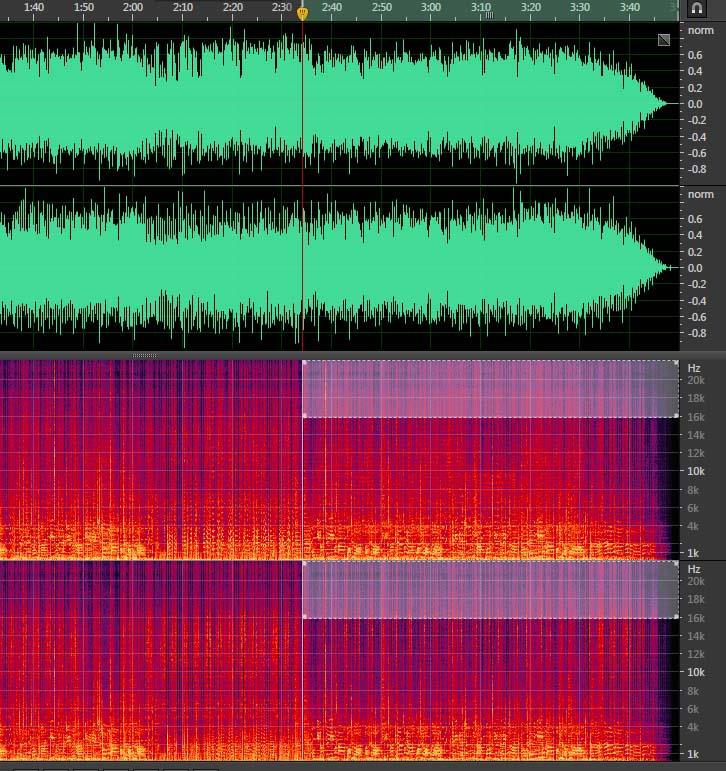
Task: Click the 'Hz' label of the lower spectrogram scale
Action: (x=694, y=569)
